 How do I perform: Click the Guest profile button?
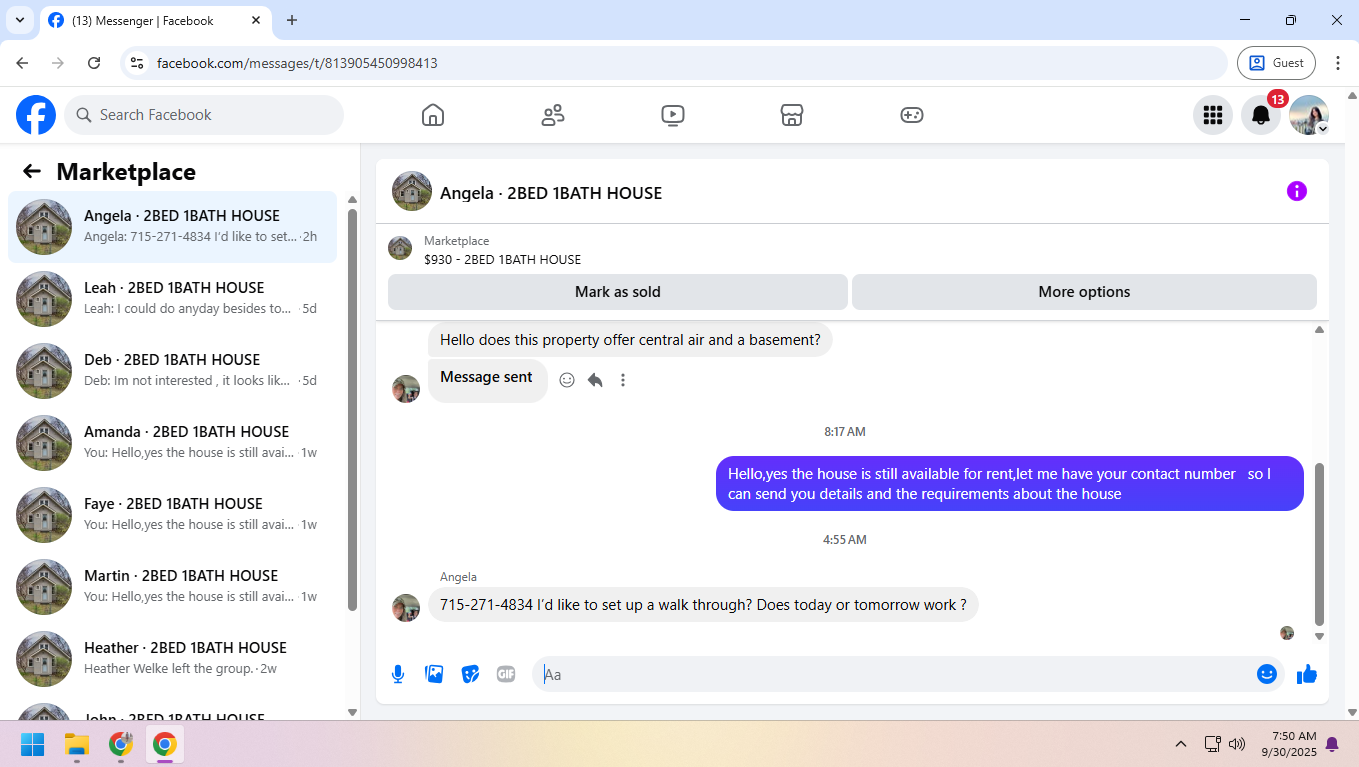point(1276,63)
